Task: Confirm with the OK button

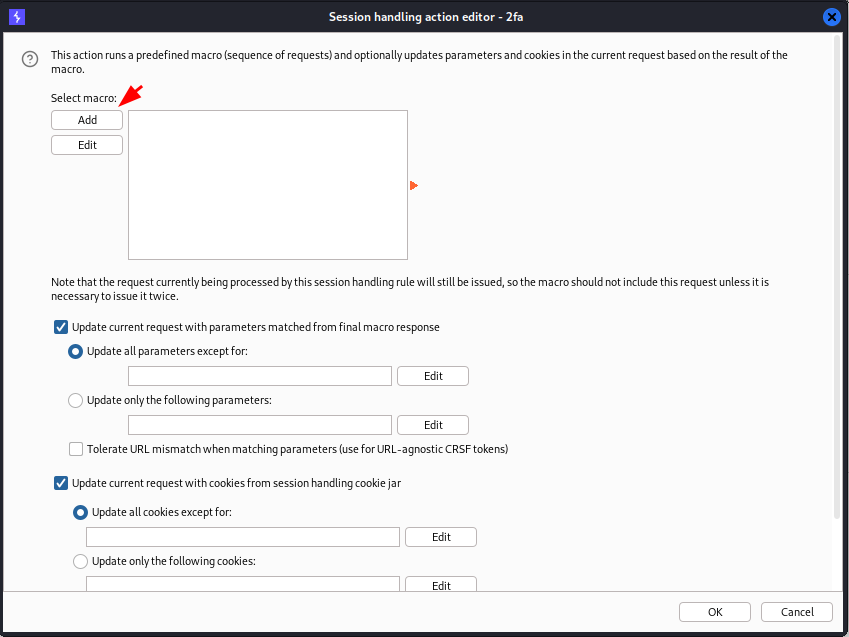Action: pyautogui.click(x=715, y=612)
